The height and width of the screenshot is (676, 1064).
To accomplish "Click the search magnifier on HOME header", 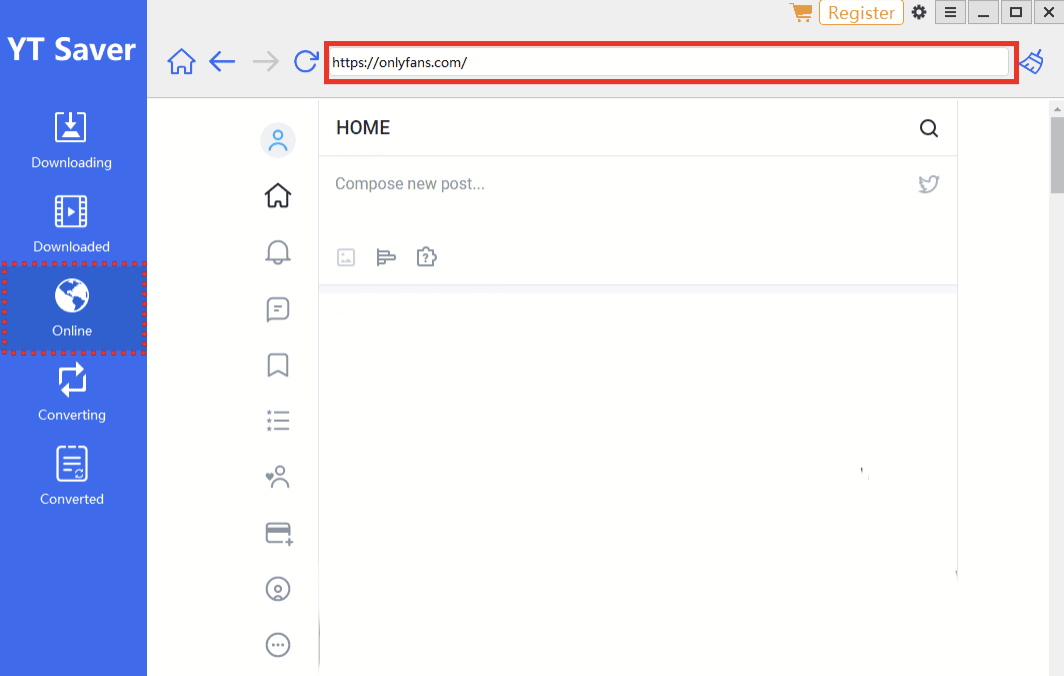I will click(x=929, y=128).
